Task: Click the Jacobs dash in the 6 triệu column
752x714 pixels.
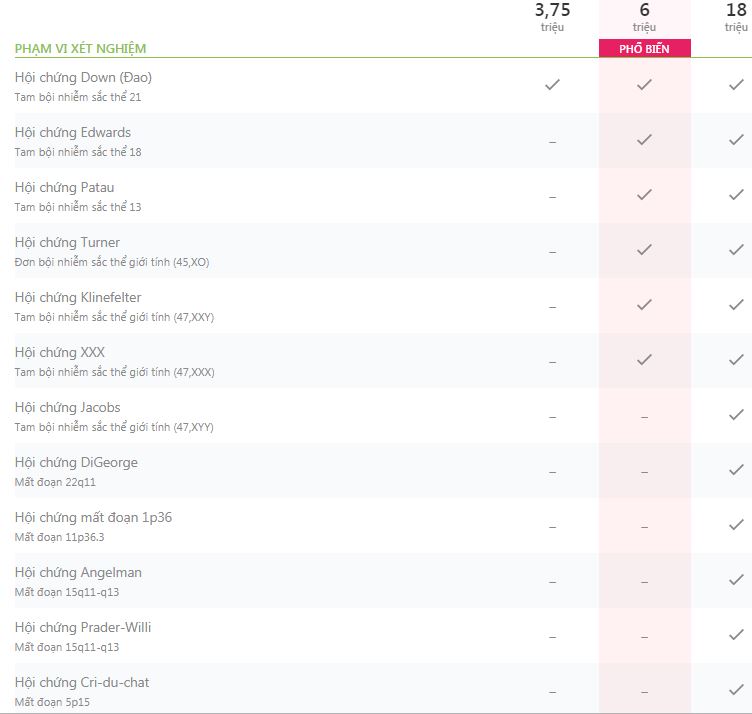Action: [x=645, y=418]
